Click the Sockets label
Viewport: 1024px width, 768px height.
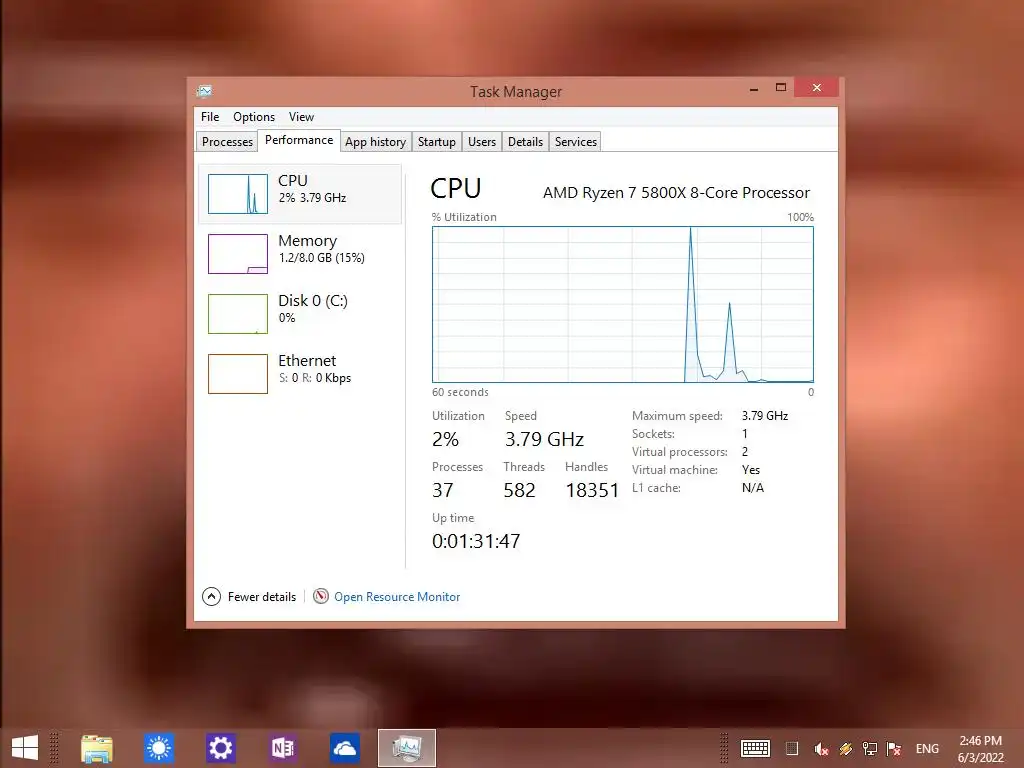coord(653,434)
